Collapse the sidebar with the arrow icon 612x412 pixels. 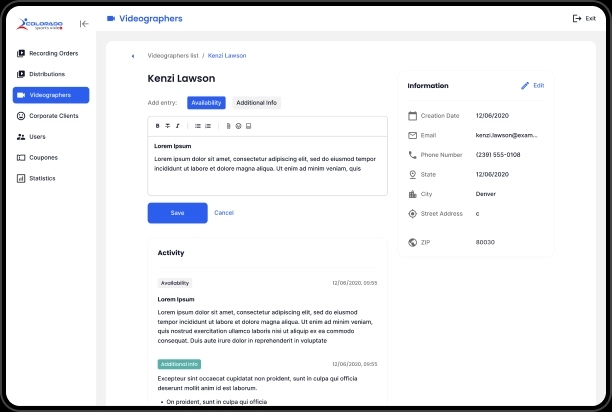click(84, 23)
